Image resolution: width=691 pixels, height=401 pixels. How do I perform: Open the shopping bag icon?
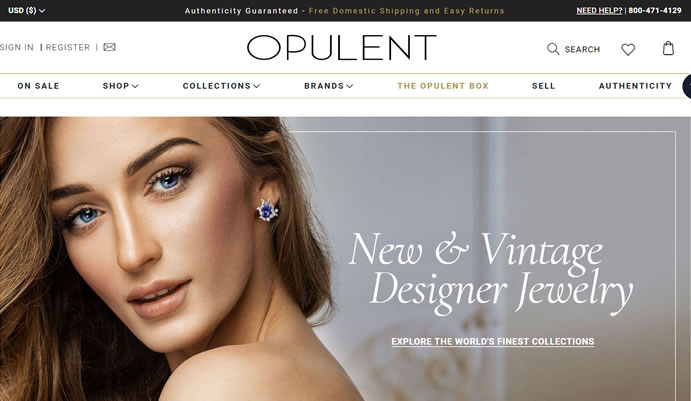click(669, 48)
